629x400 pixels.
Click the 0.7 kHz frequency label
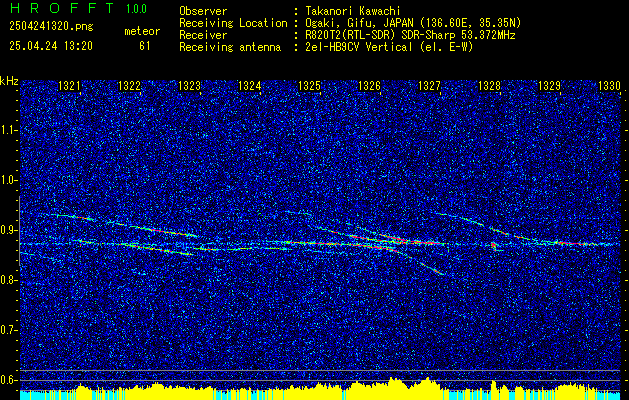click(8, 330)
